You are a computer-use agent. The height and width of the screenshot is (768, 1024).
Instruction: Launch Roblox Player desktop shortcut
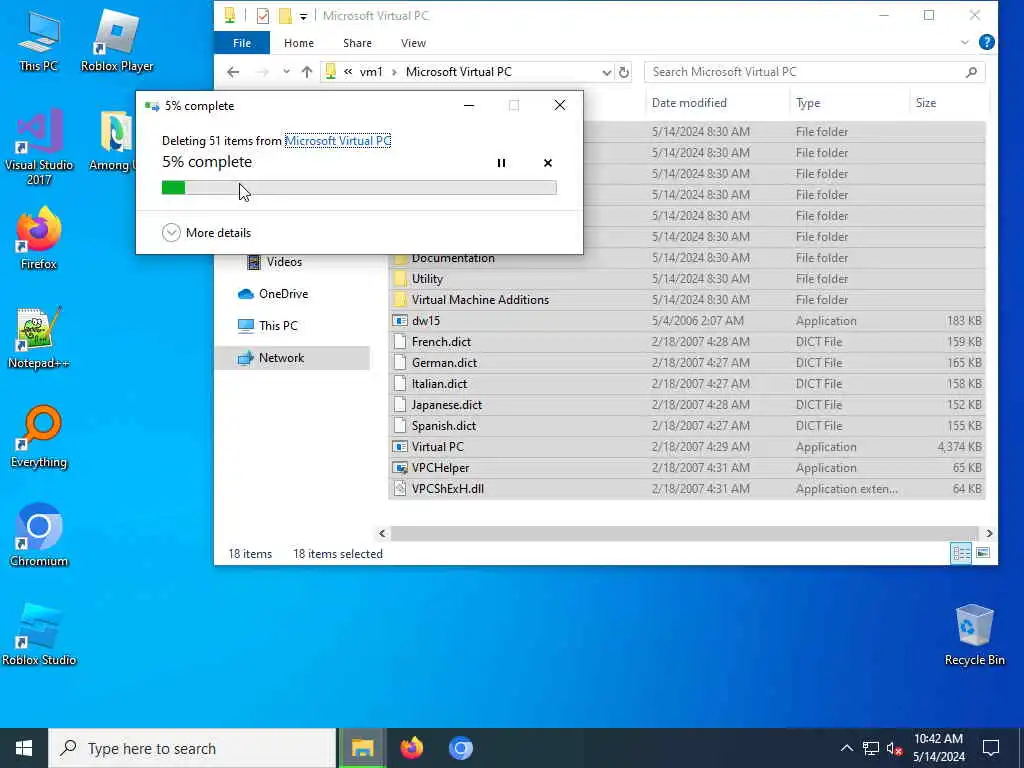(117, 40)
